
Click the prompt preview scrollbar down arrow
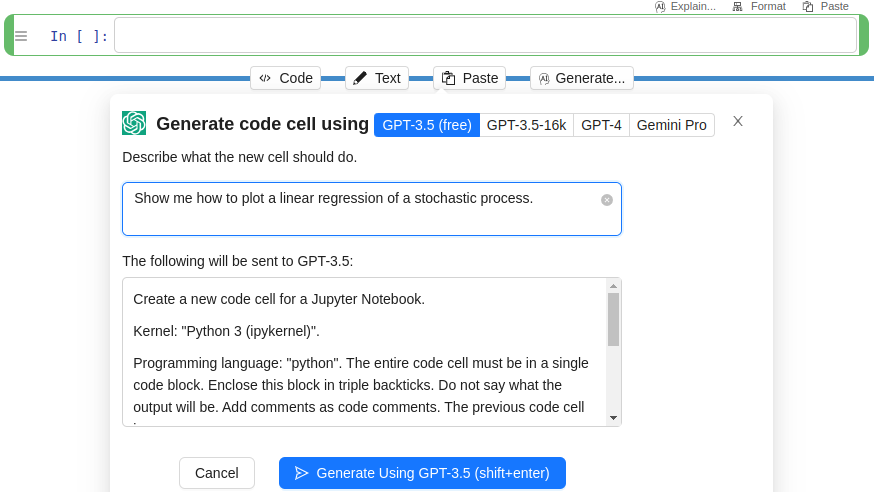tap(613, 417)
